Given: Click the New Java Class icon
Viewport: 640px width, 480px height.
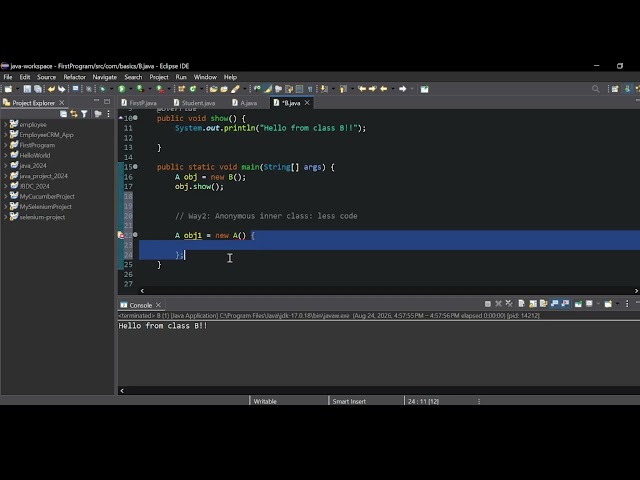Looking at the screenshot, I should (x=193, y=89).
